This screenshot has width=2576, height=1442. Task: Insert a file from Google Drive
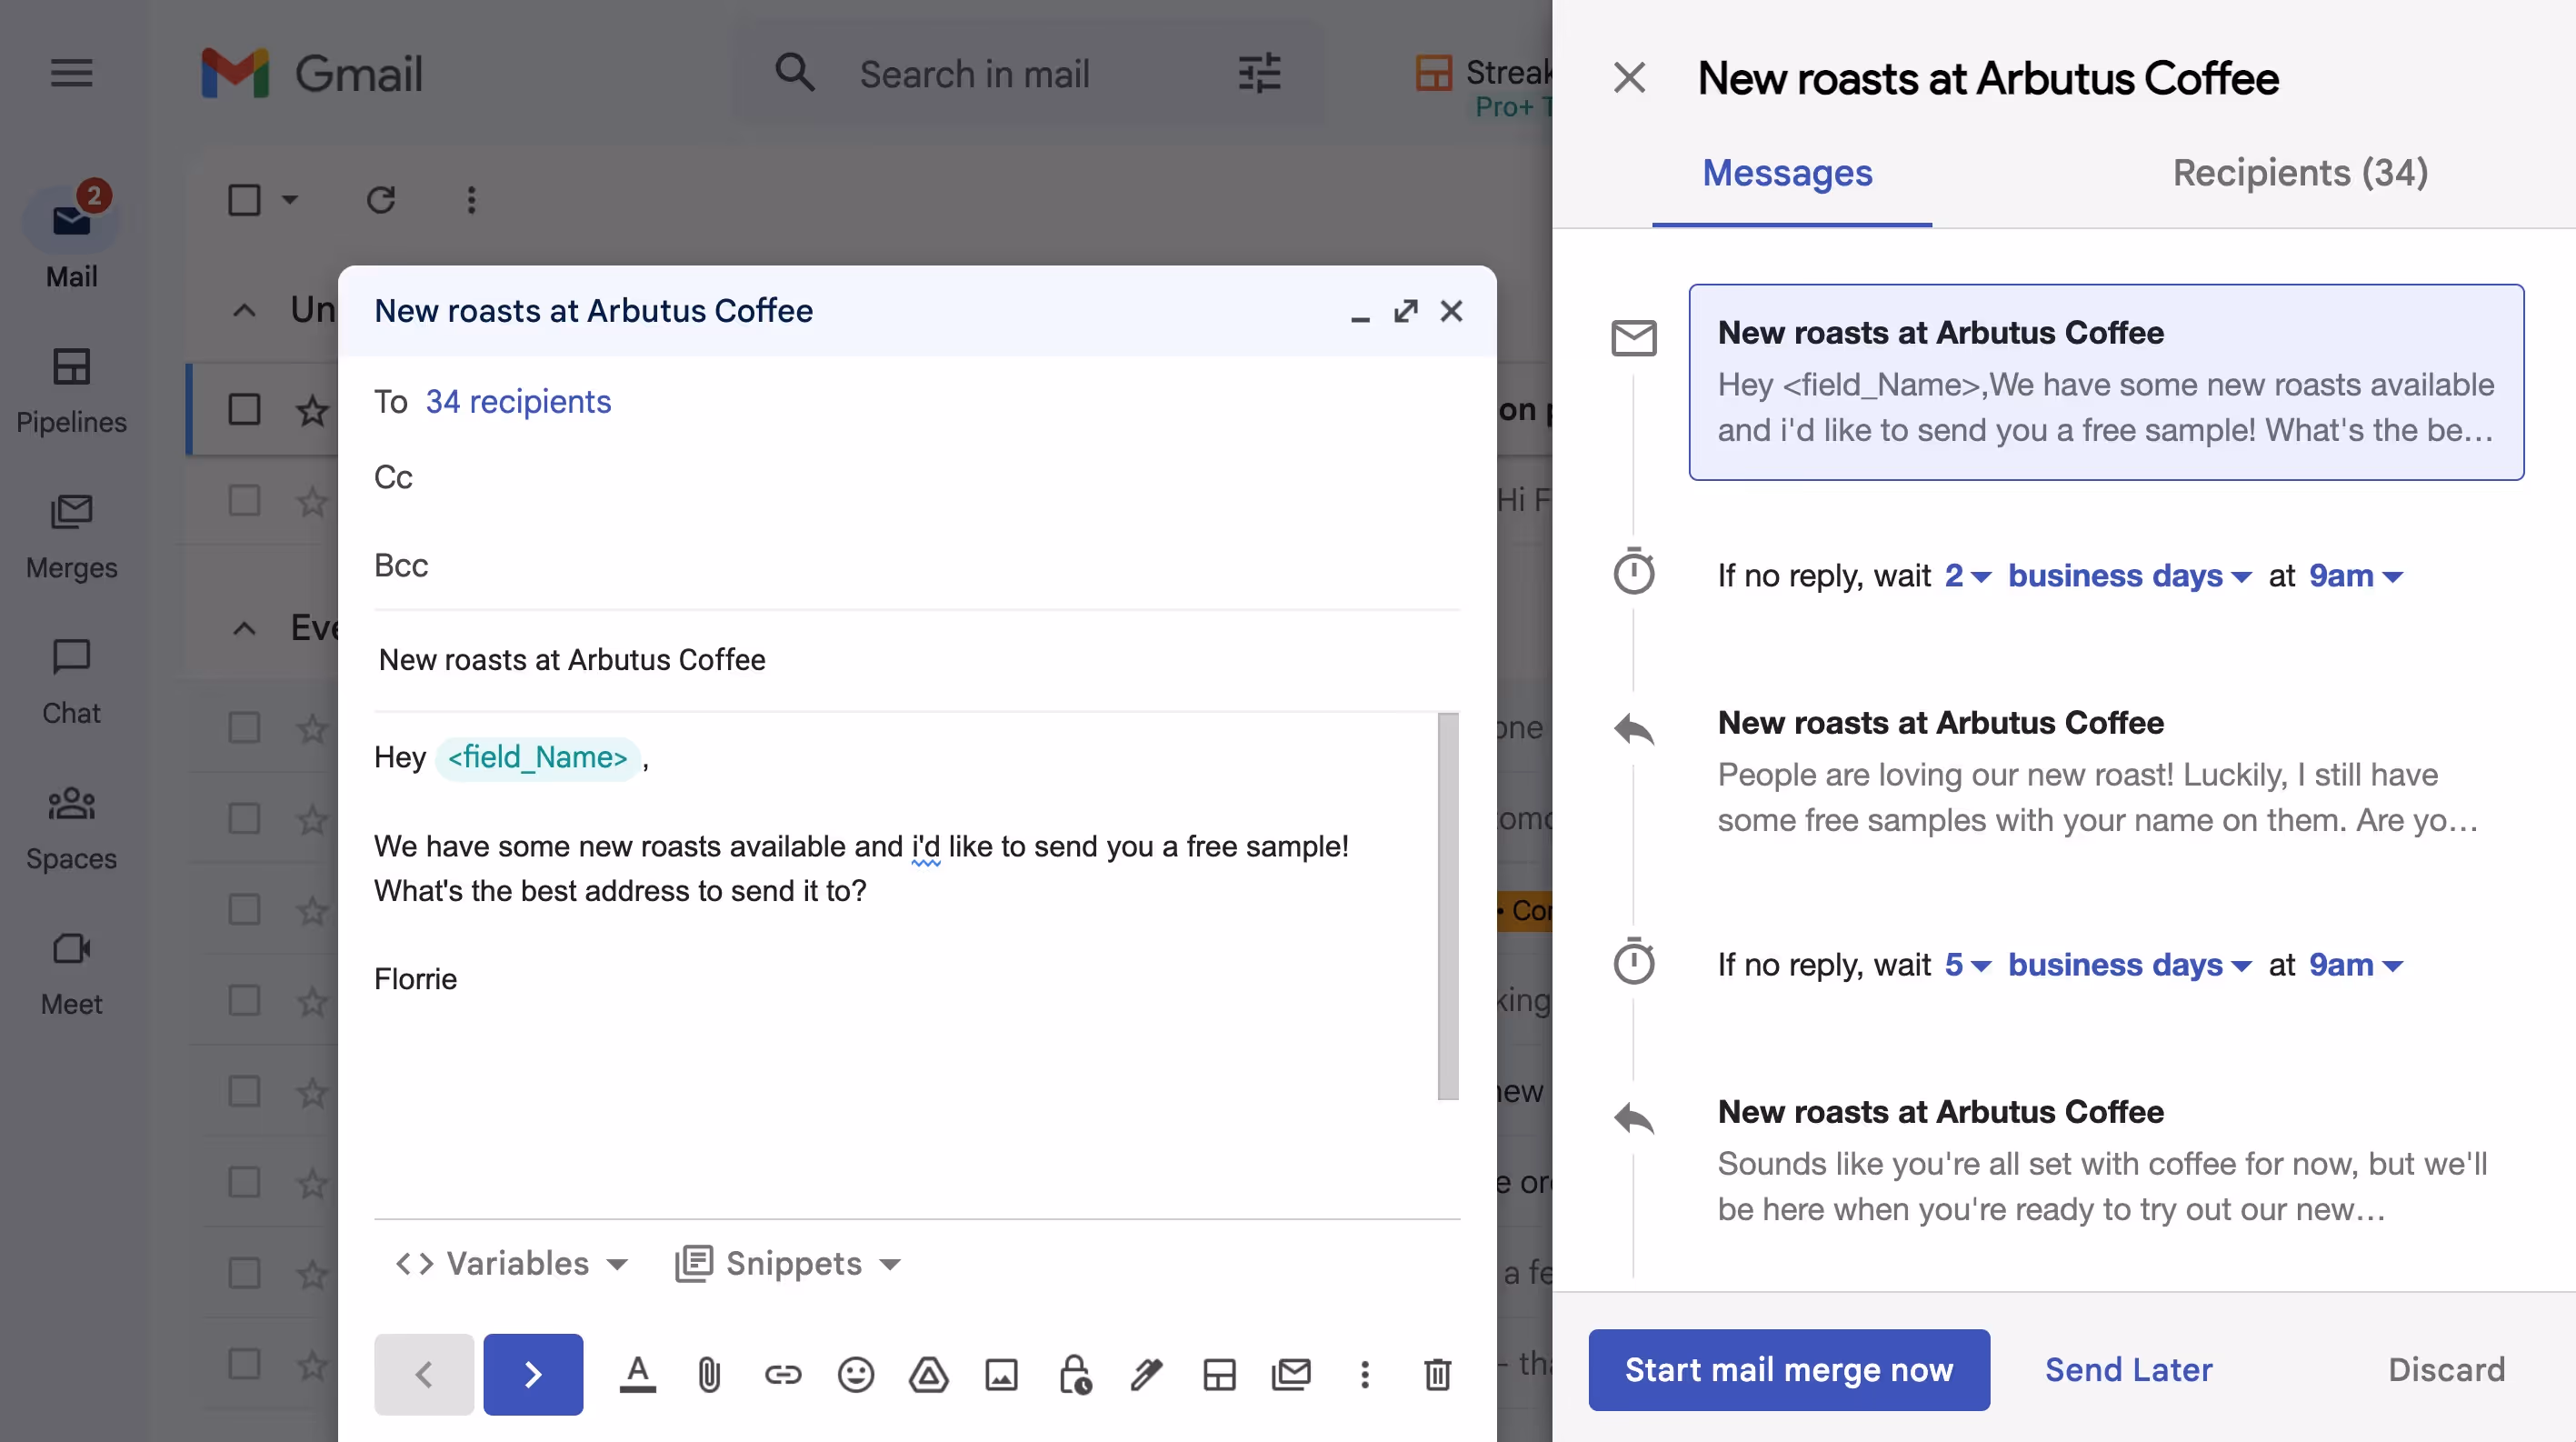[x=929, y=1374]
